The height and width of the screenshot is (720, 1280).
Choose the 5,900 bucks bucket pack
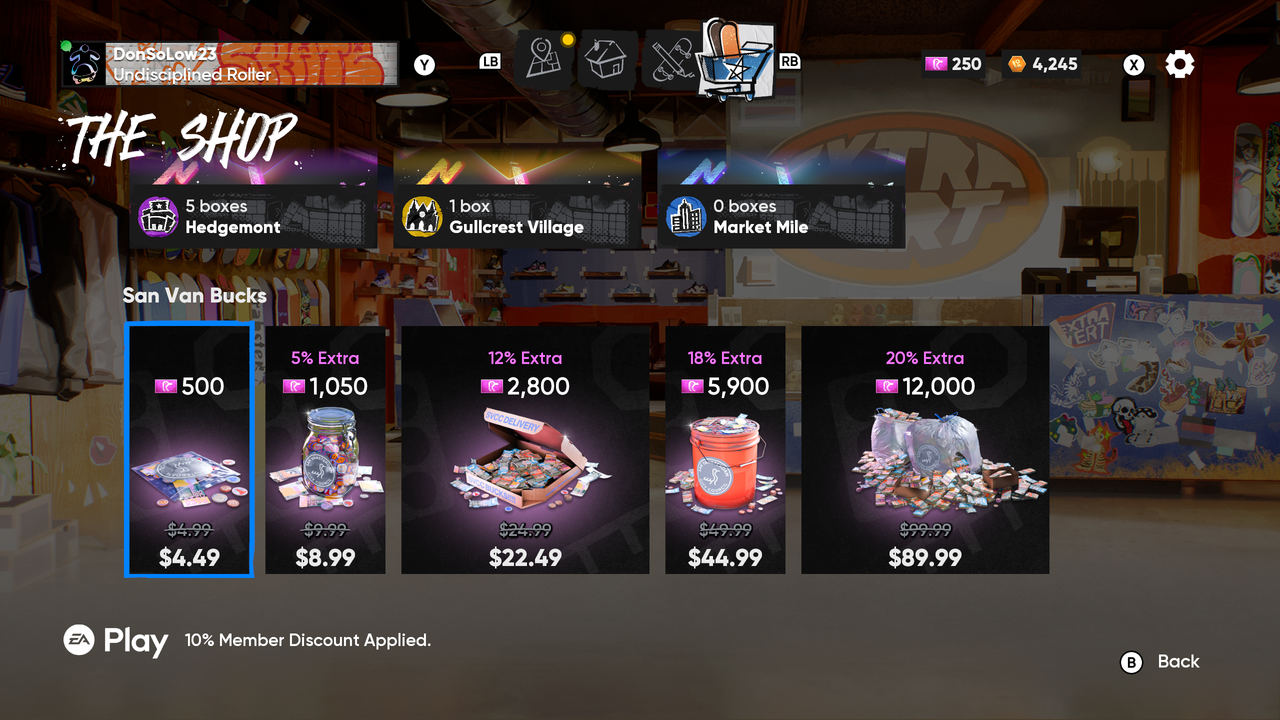725,450
